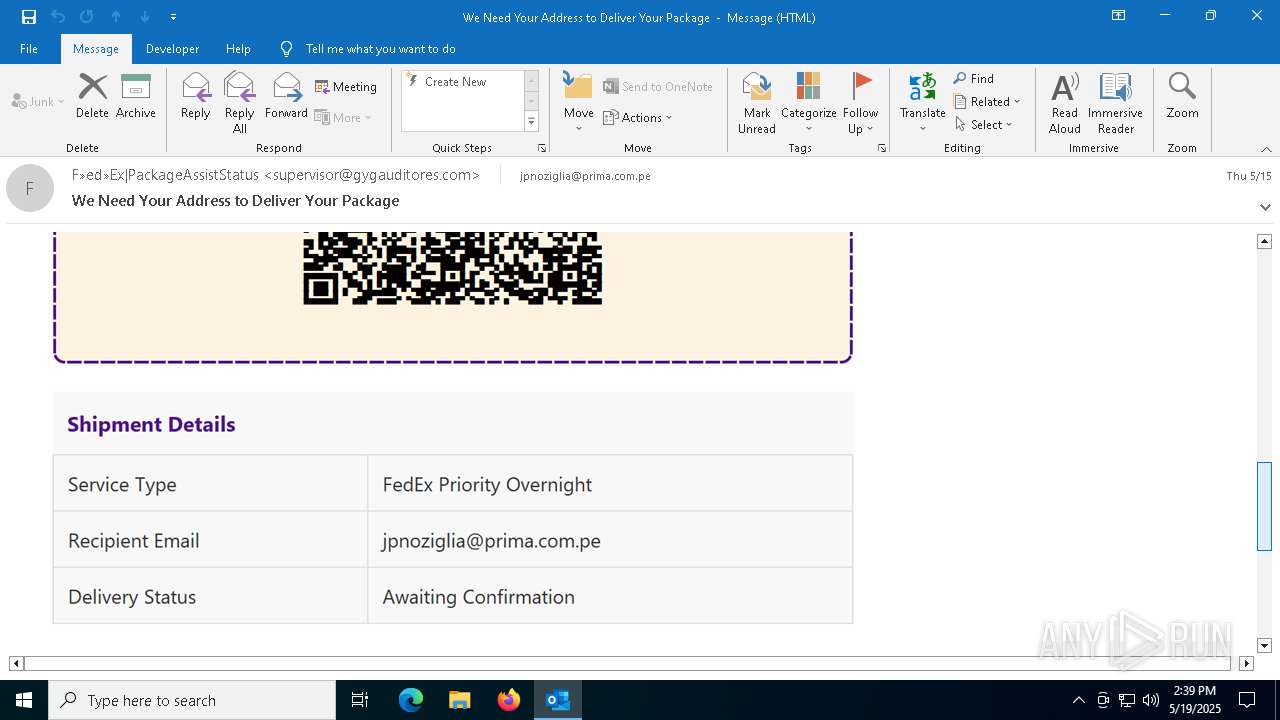1280x720 pixels.
Task: Click recipient jpnoziglia@prima.com.pe in header
Action: pos(585,176)
